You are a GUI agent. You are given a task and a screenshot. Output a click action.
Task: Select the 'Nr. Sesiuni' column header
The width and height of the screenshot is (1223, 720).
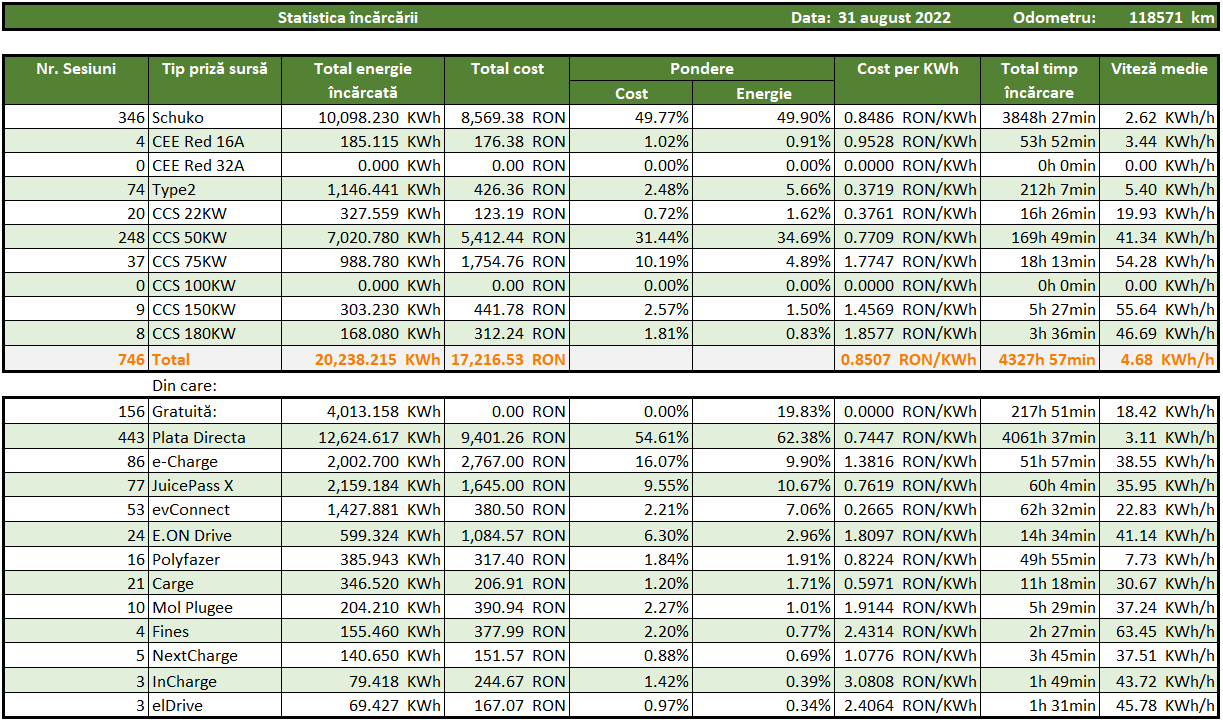(x=76, y=69)
